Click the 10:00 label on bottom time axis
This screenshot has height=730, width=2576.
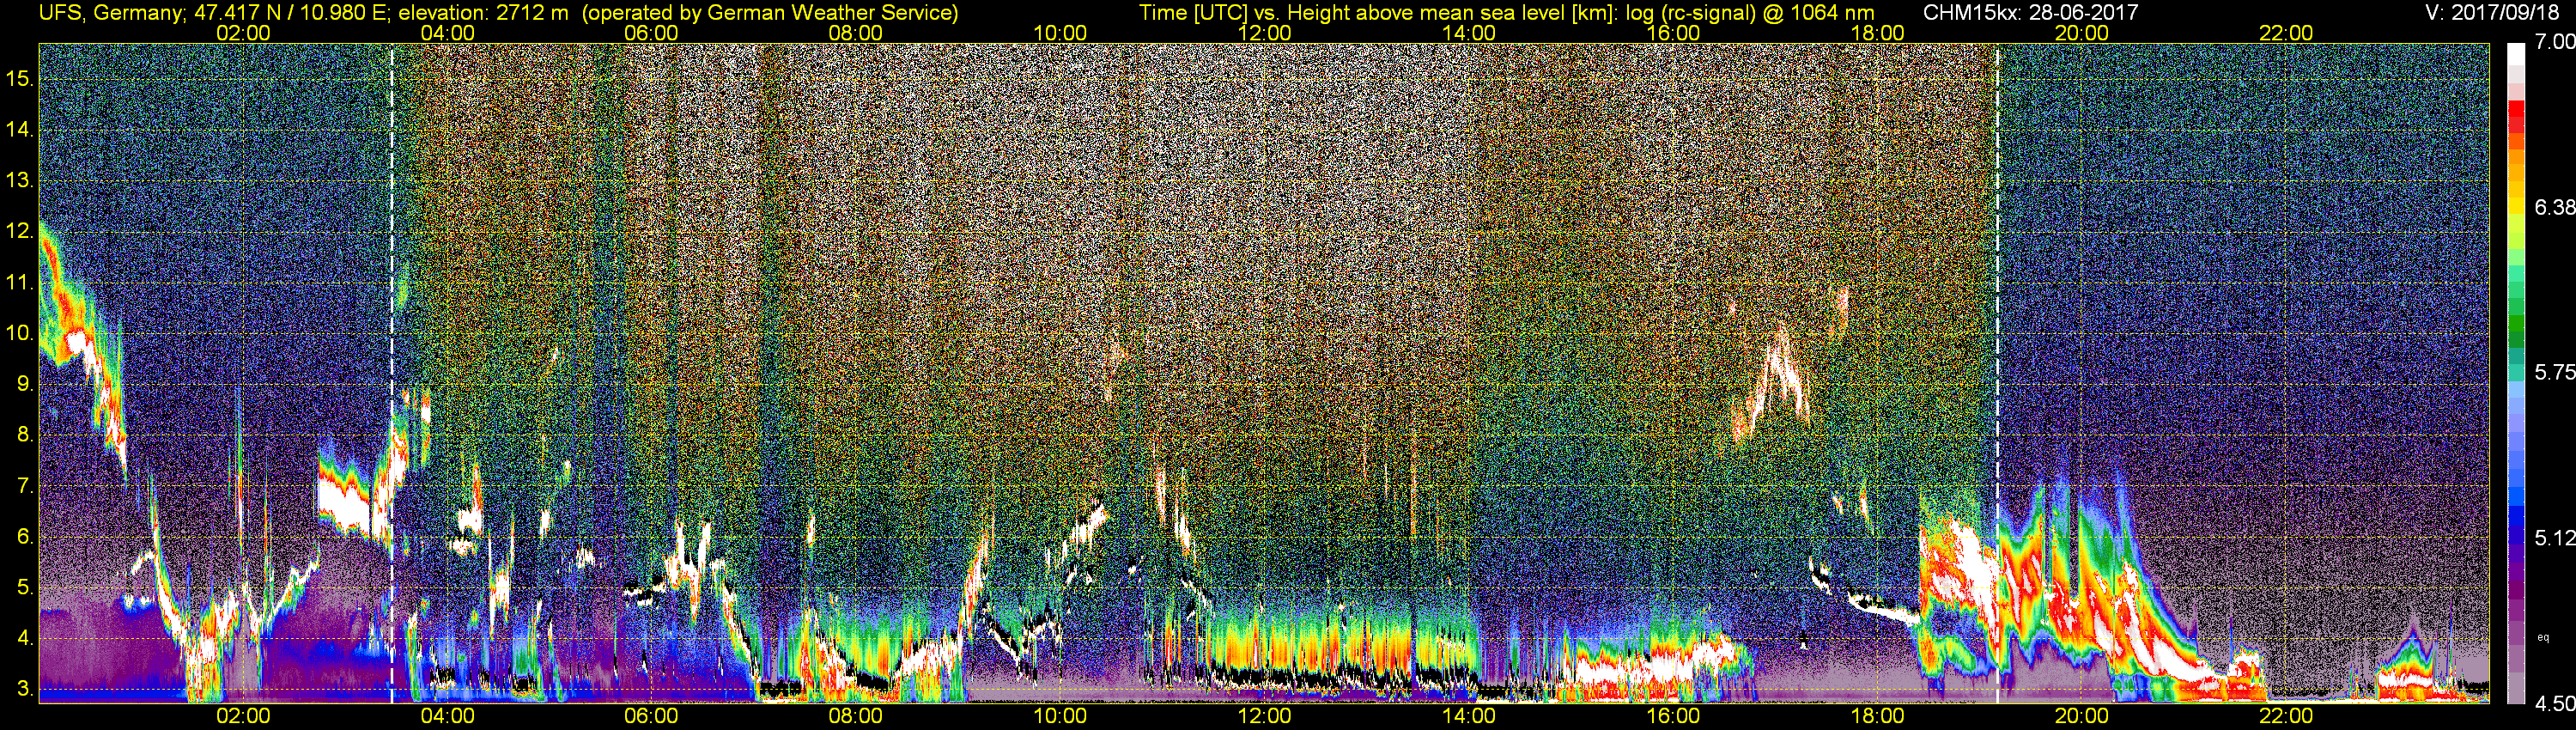pos(1060,717)
